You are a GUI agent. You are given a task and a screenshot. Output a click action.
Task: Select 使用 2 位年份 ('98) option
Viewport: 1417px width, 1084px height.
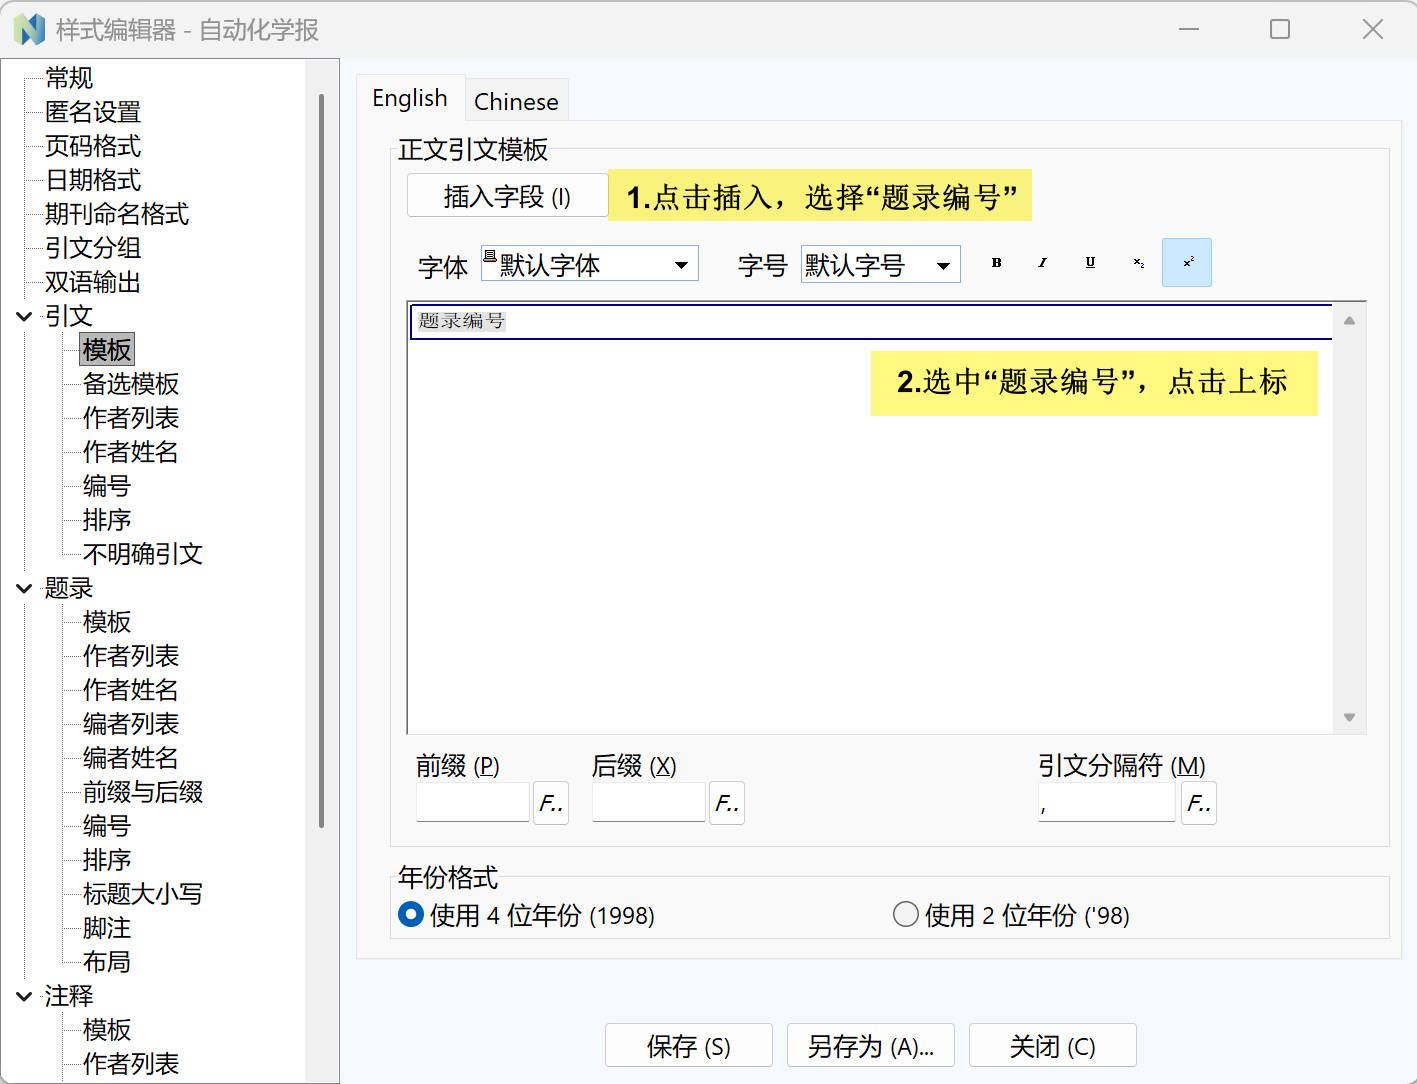click(905, 913)
